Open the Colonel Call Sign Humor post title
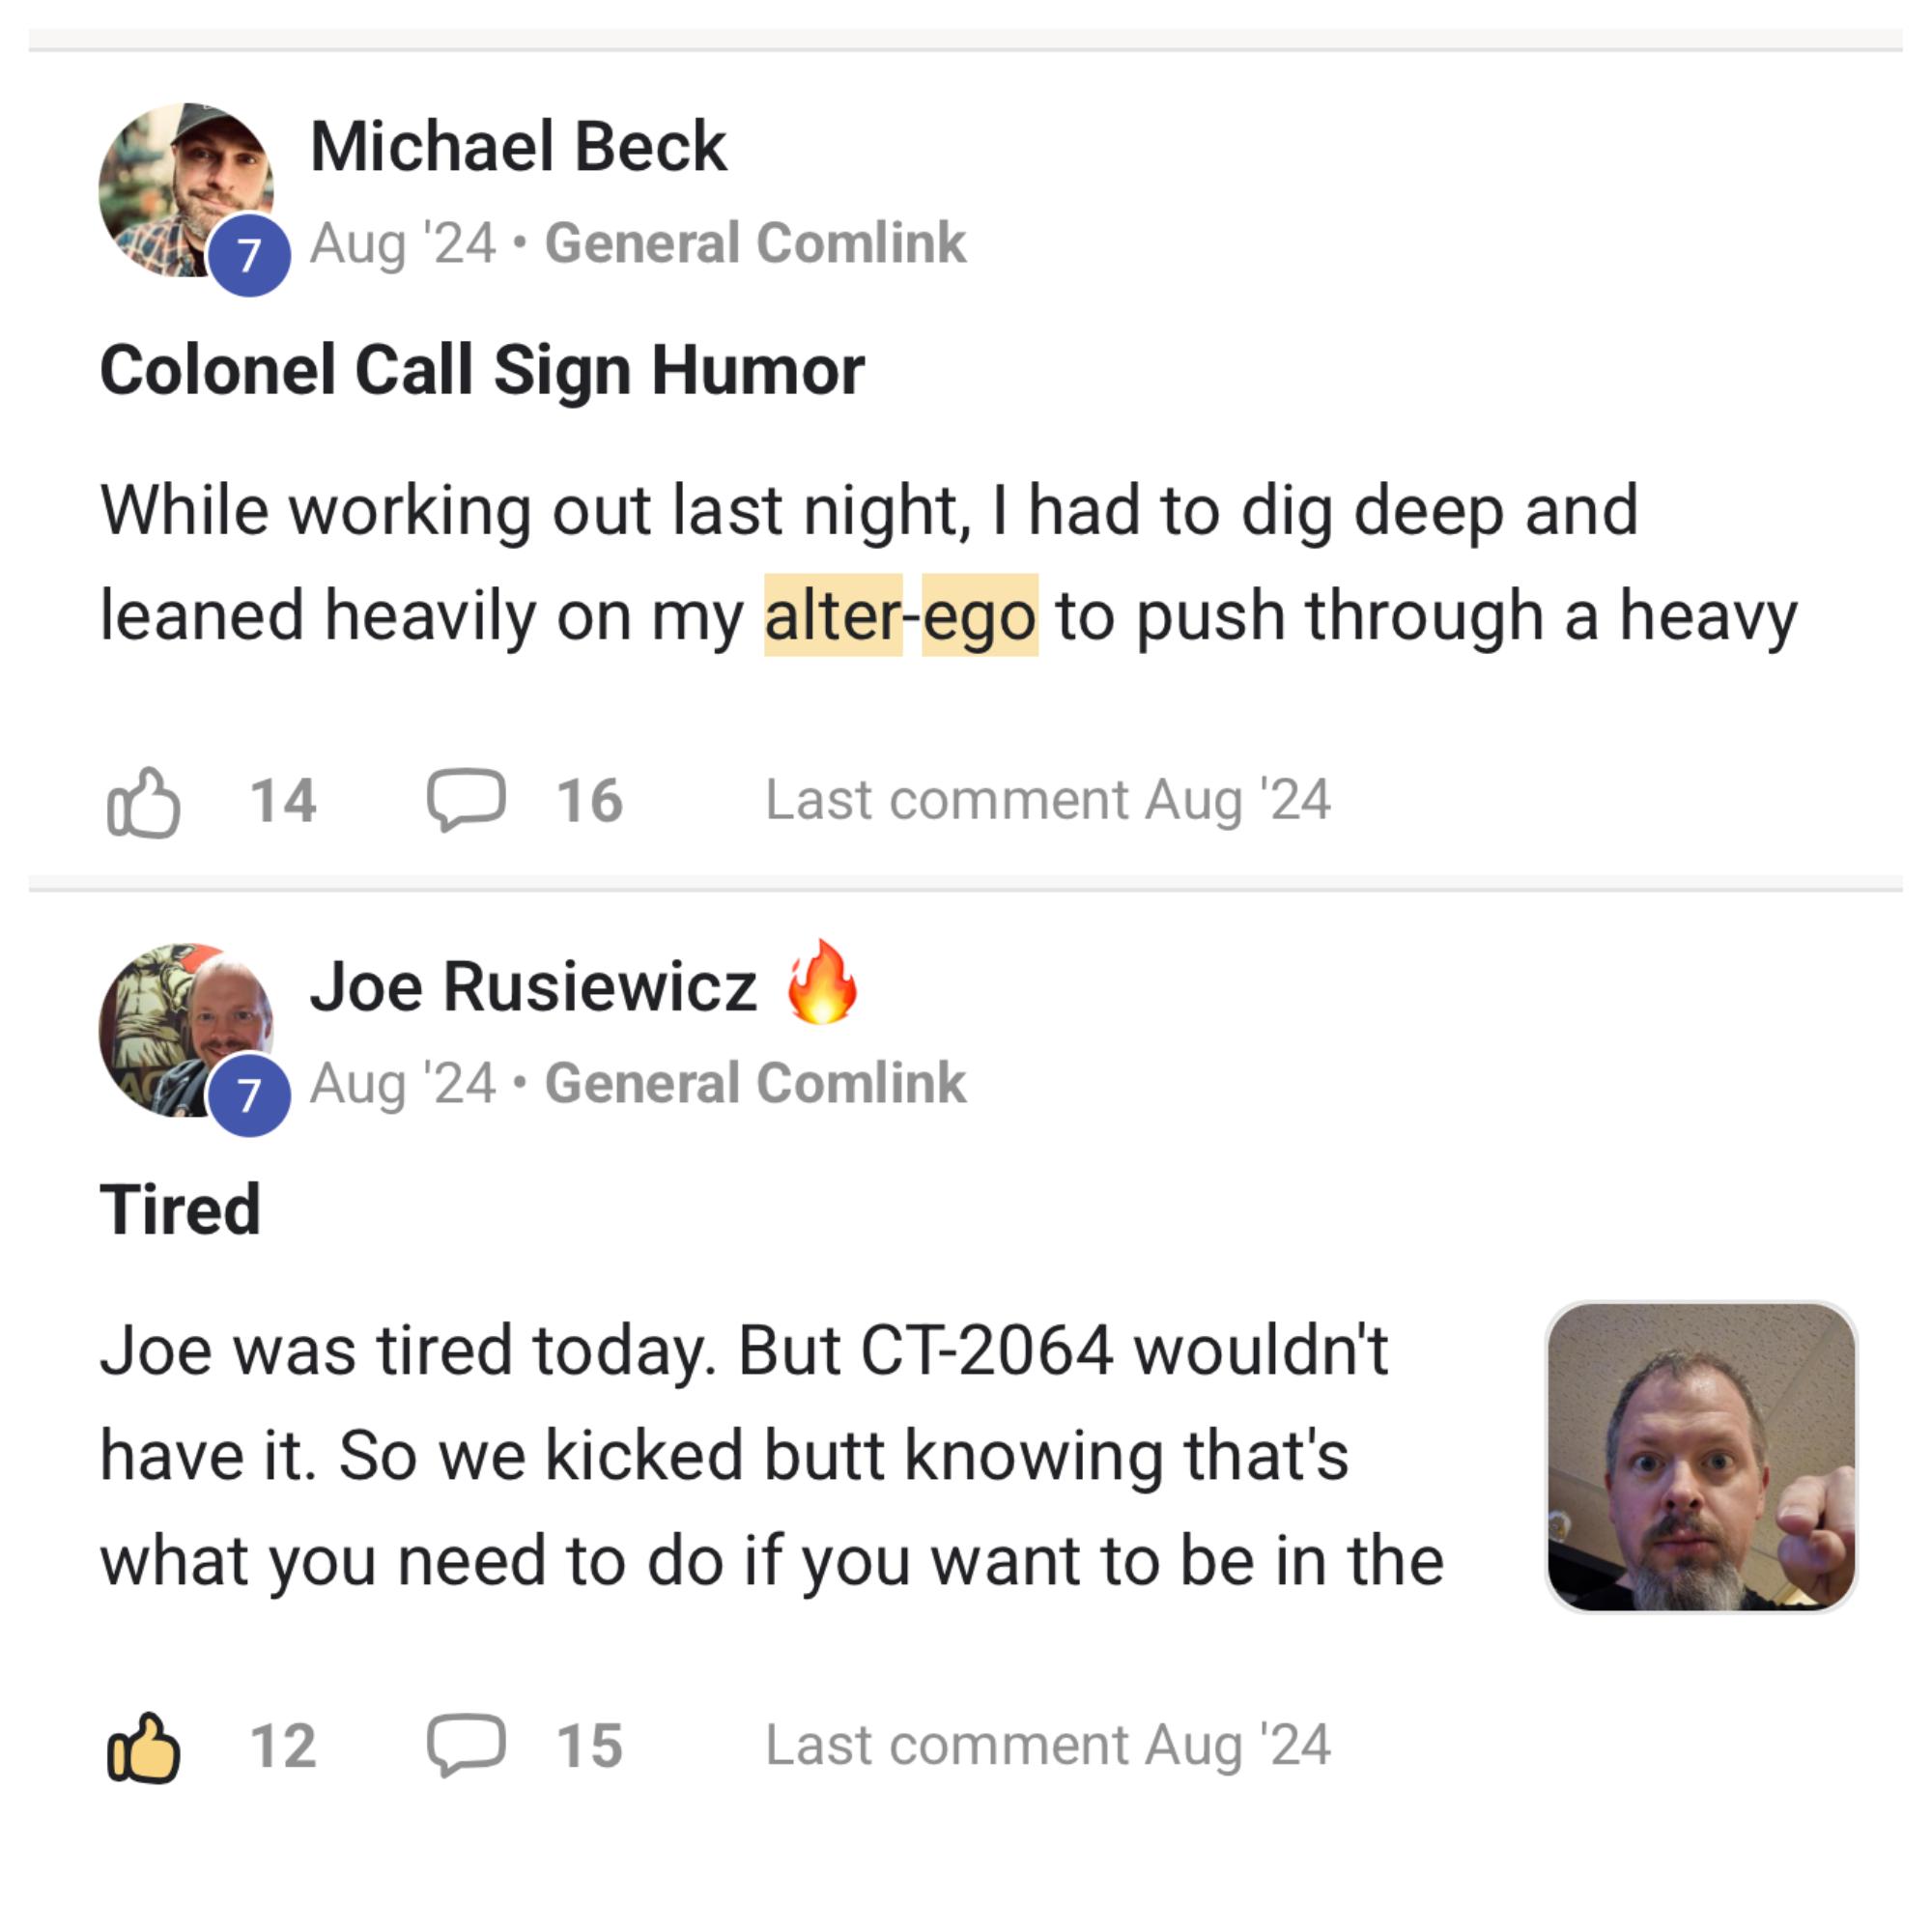 tap(482, 370)
